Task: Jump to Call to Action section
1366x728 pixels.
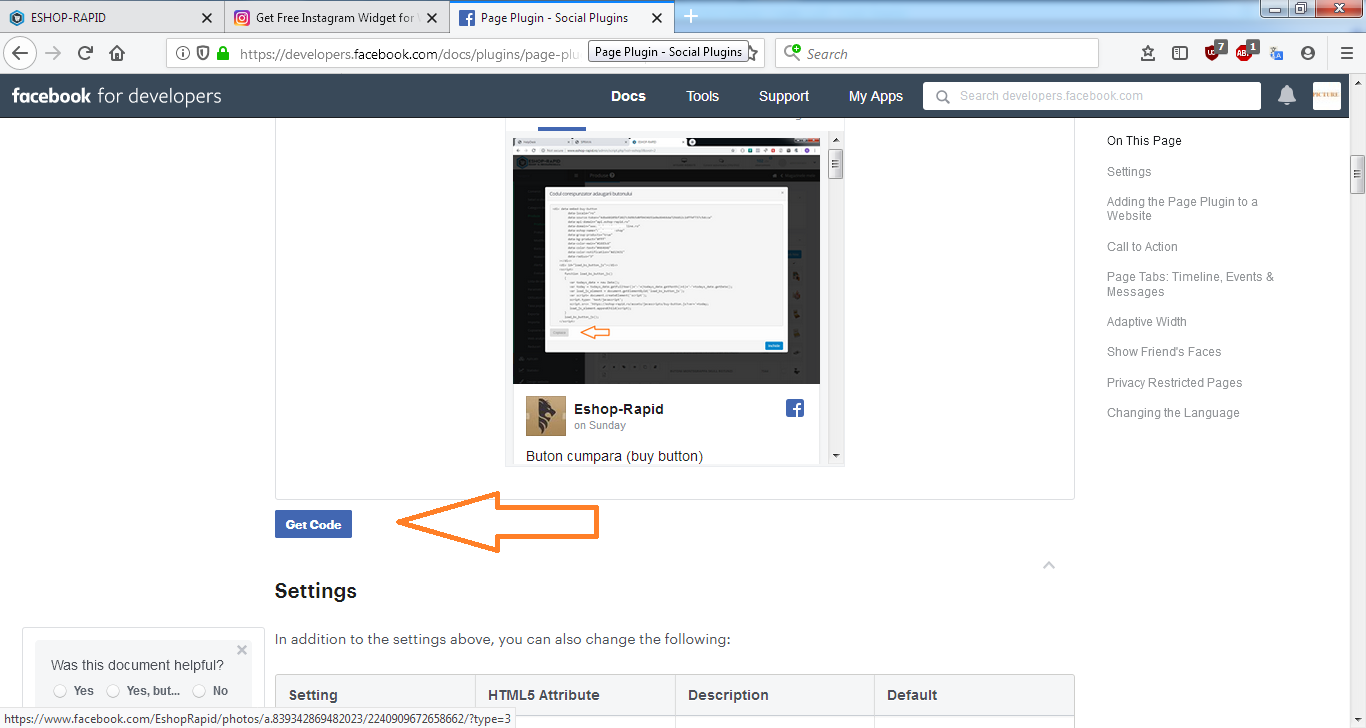Action: [1142, 247]
